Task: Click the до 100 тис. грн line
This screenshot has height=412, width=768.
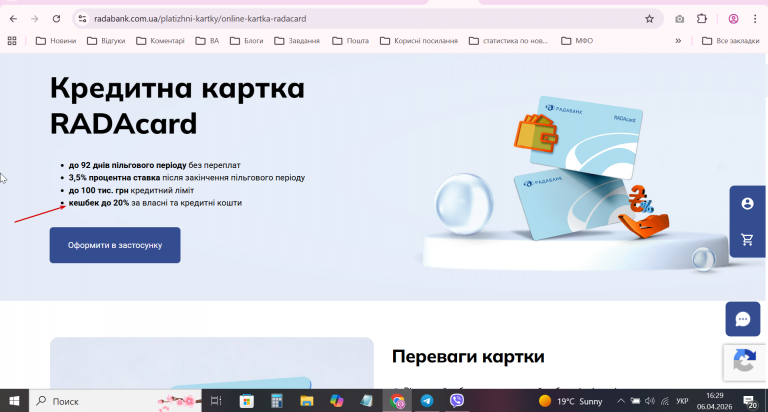Action: tap(131, 190)
